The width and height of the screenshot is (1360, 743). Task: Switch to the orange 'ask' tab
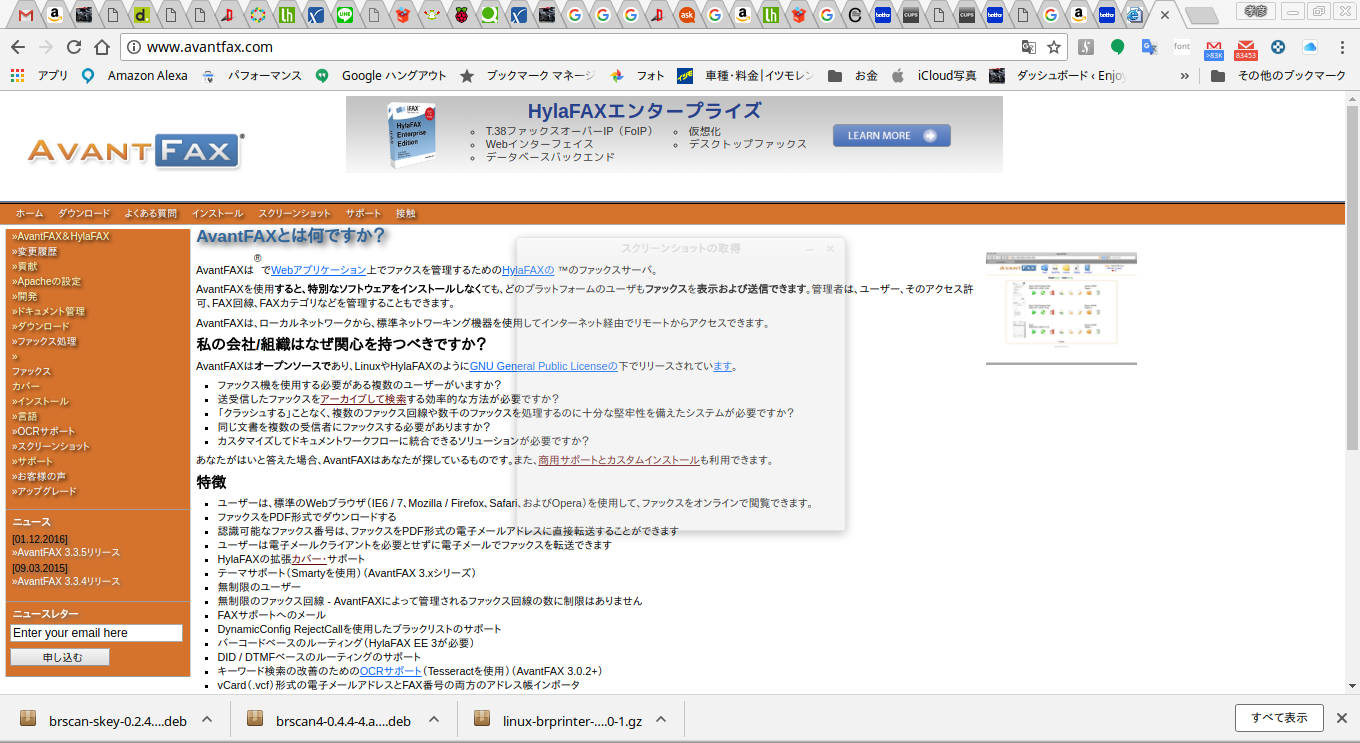tap(687, 15)
